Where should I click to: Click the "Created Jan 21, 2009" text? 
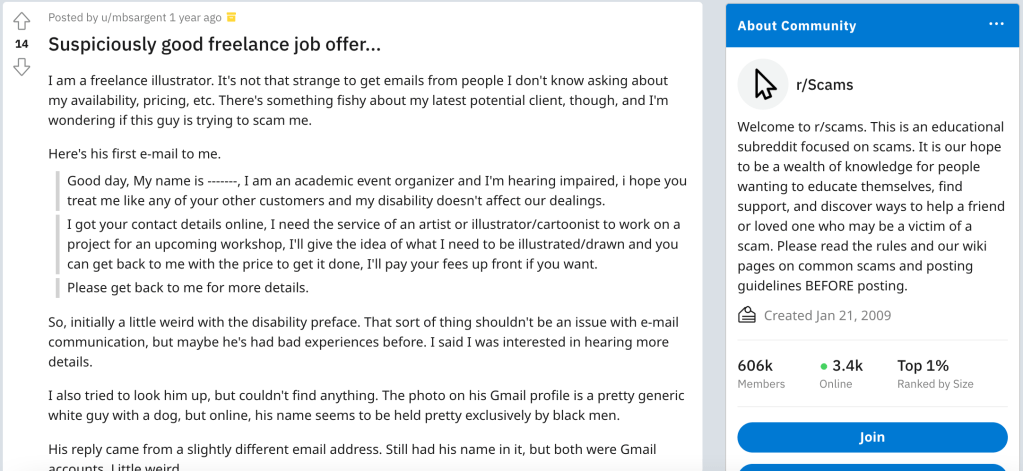coord(827,316)
